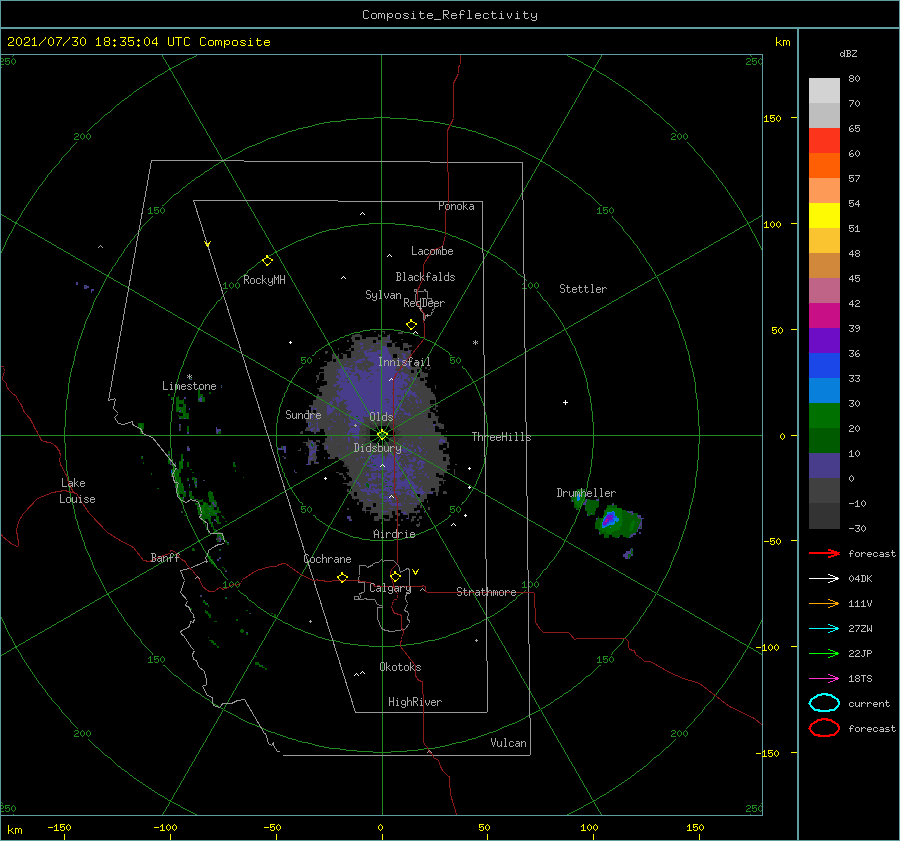Click the dBZ legend heading
Screen dimensions: 900x841
[x=848, y=53]
